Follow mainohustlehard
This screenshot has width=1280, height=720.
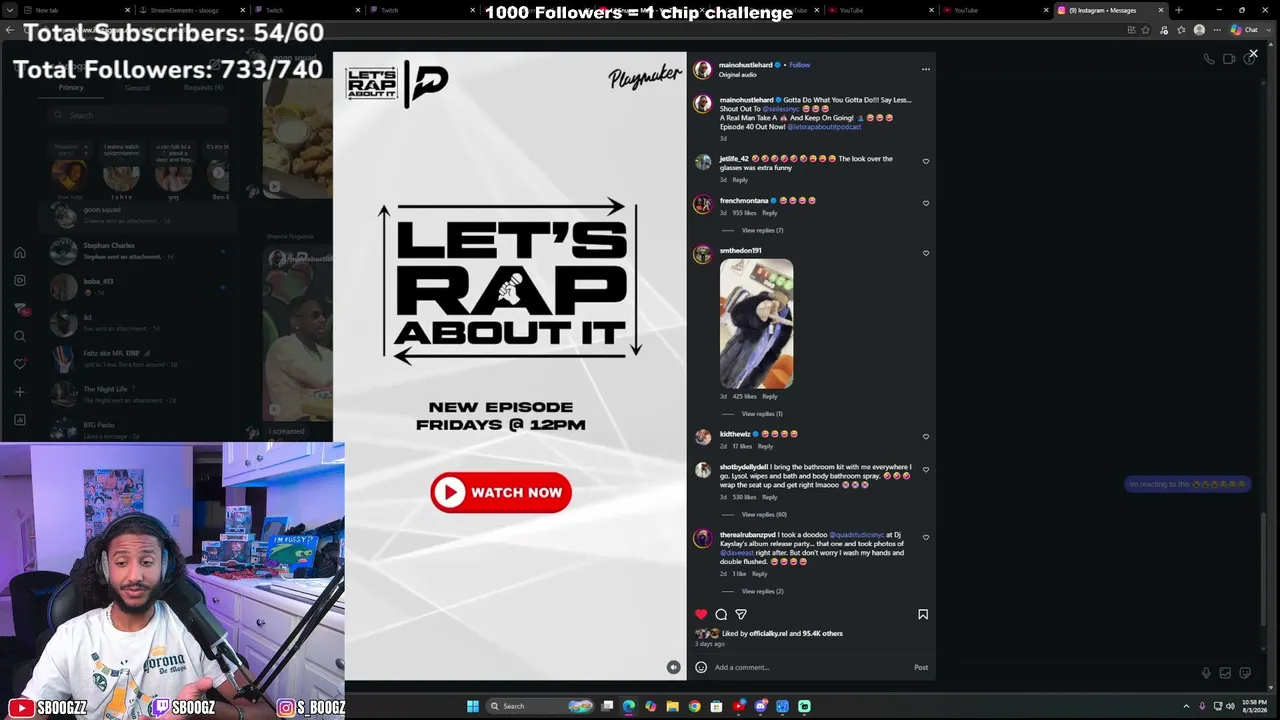coord(800,65)
